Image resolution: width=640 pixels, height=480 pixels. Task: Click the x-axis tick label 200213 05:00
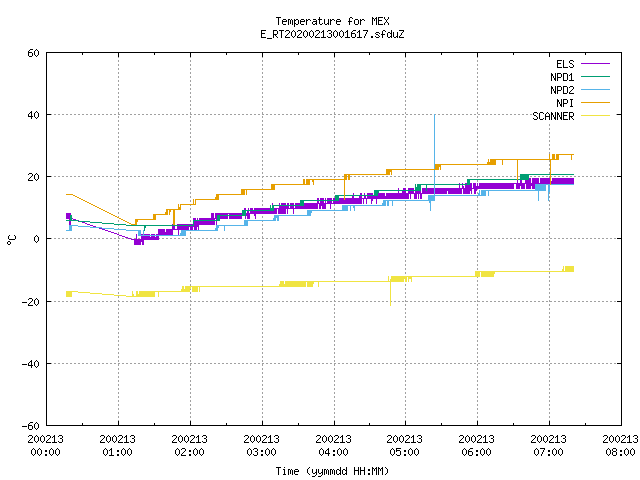(x=404, y=446)
